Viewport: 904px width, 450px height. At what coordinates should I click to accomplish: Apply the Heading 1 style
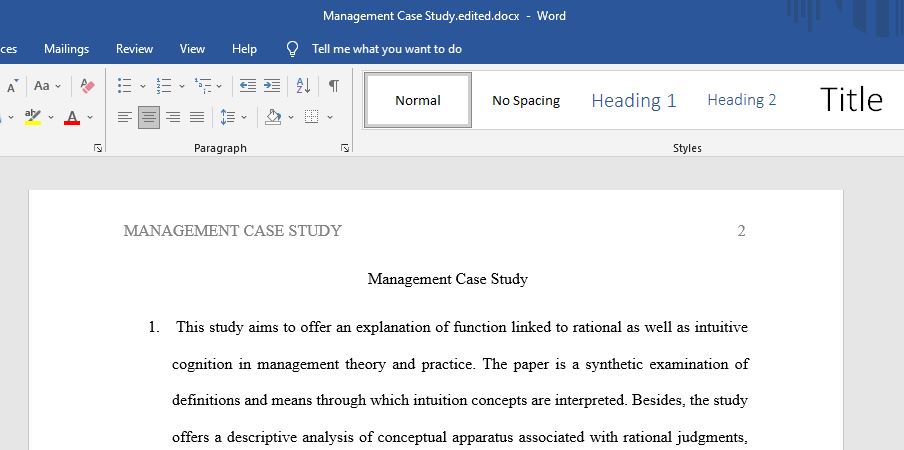[634, 100]
